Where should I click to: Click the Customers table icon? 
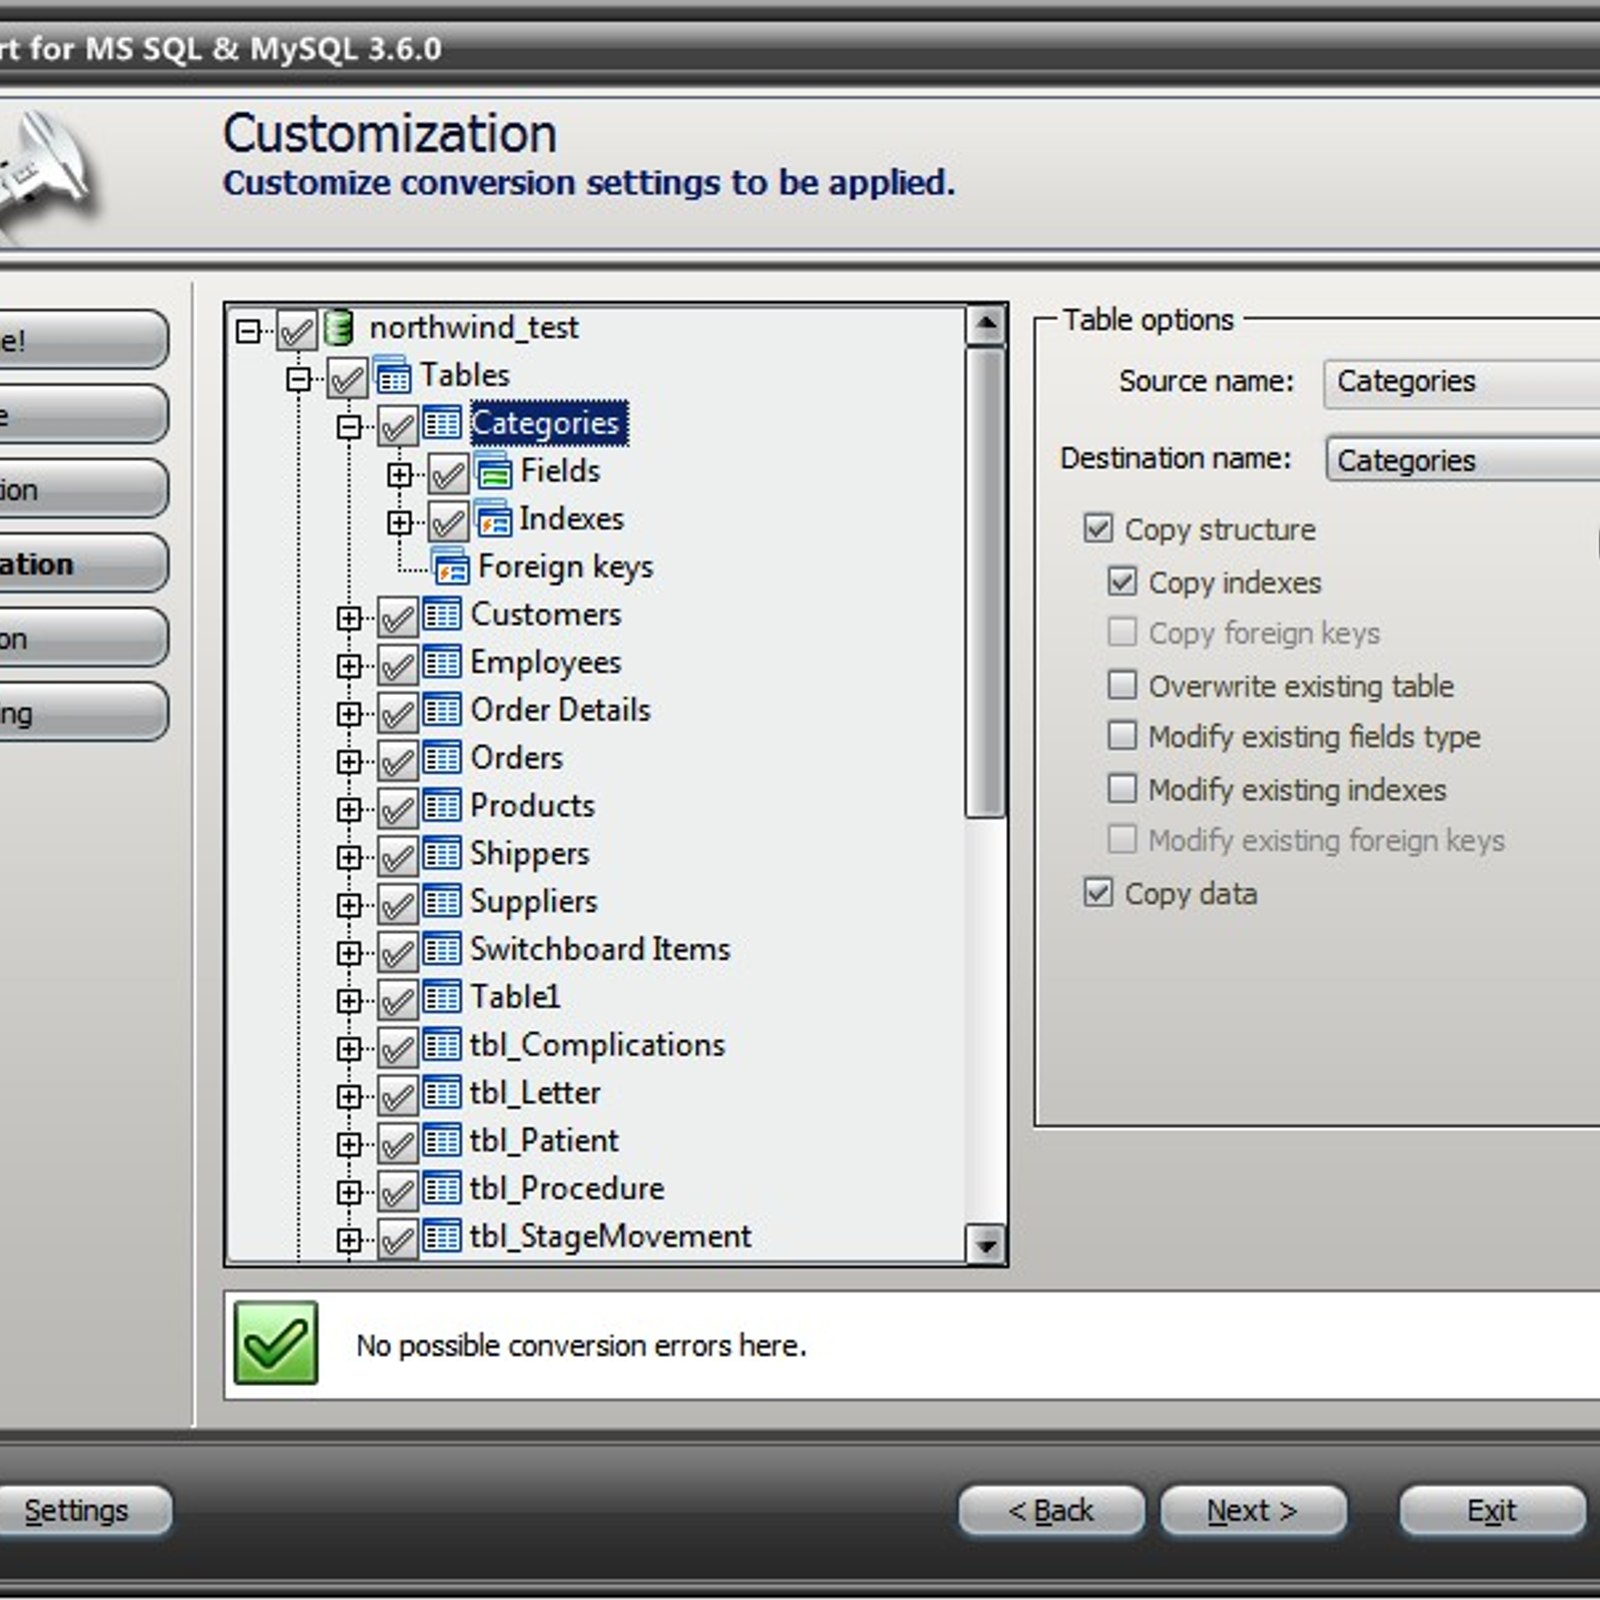pos(442,614)
